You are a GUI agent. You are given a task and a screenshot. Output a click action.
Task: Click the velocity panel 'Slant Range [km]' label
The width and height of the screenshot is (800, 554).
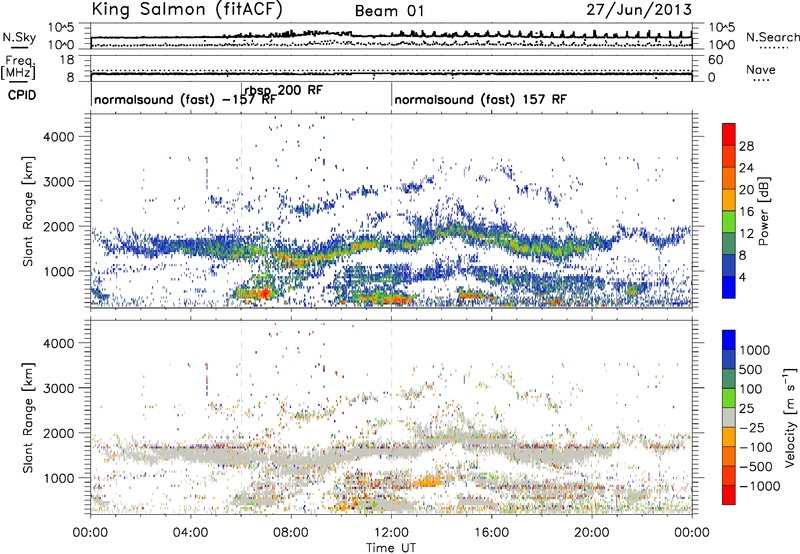coord(28,417)
